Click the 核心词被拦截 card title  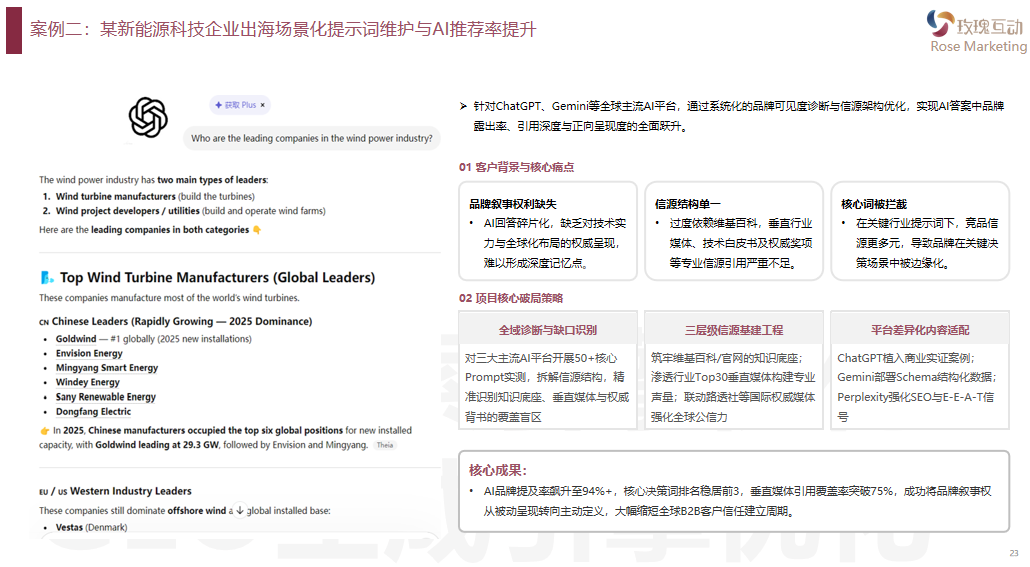point(874,204)
